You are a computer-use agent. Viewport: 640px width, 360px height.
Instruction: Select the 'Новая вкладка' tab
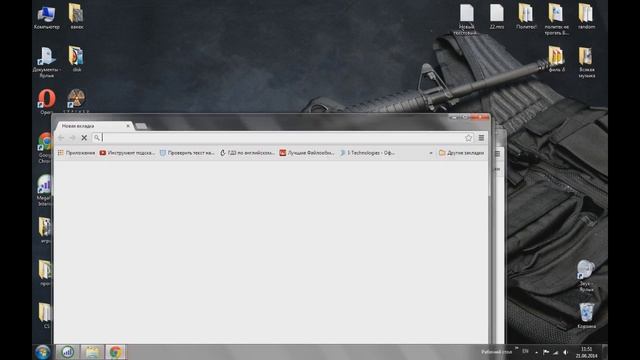[93, 126]
